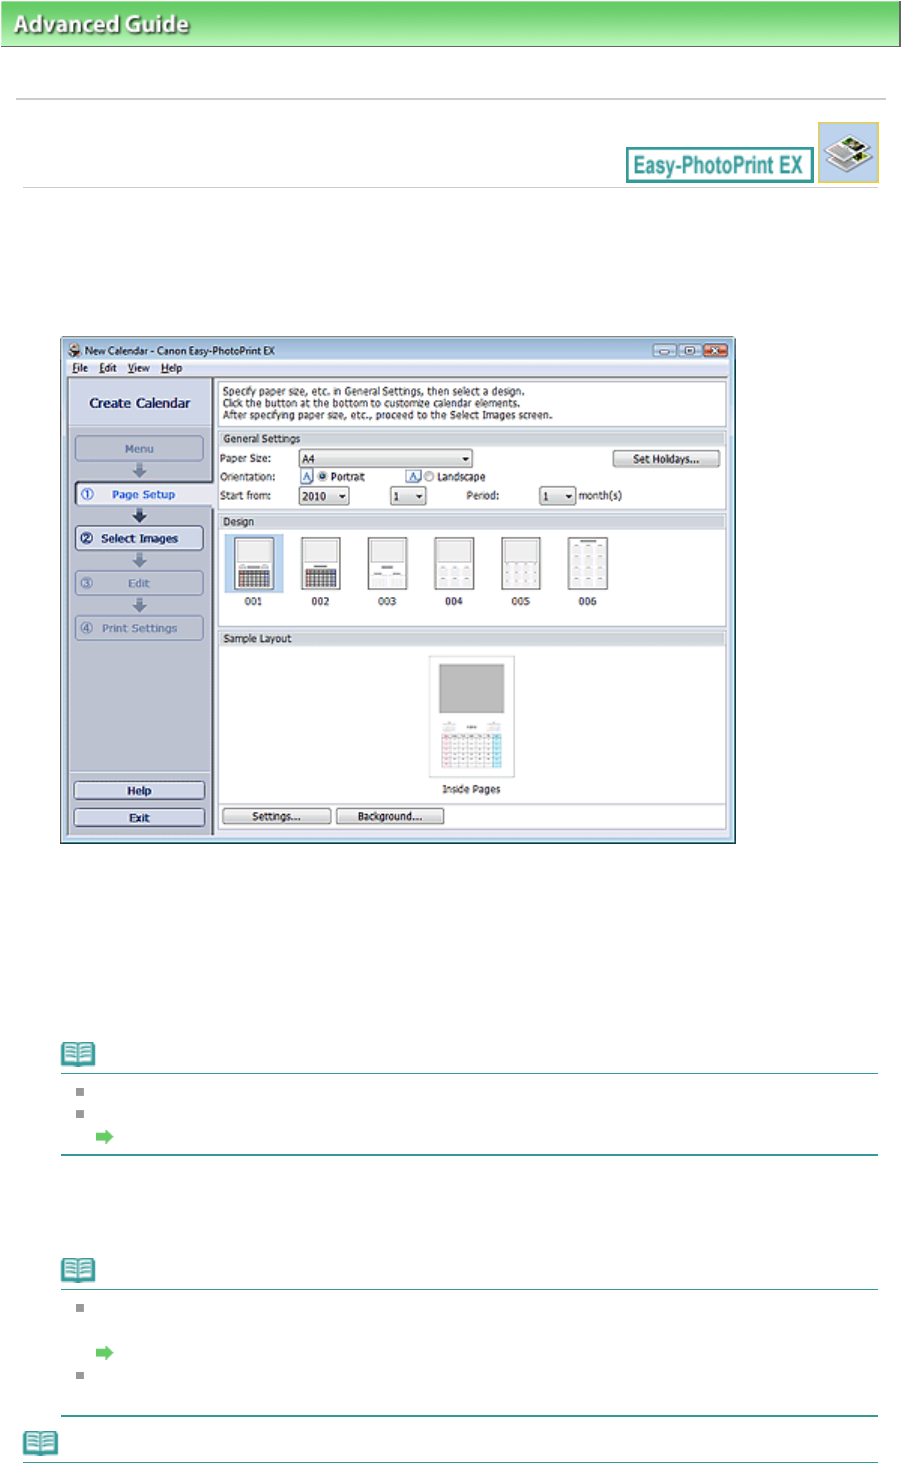Click the Inside Pages sample layout preview
The image size is (901, 1471).
(x=472, y=717)
